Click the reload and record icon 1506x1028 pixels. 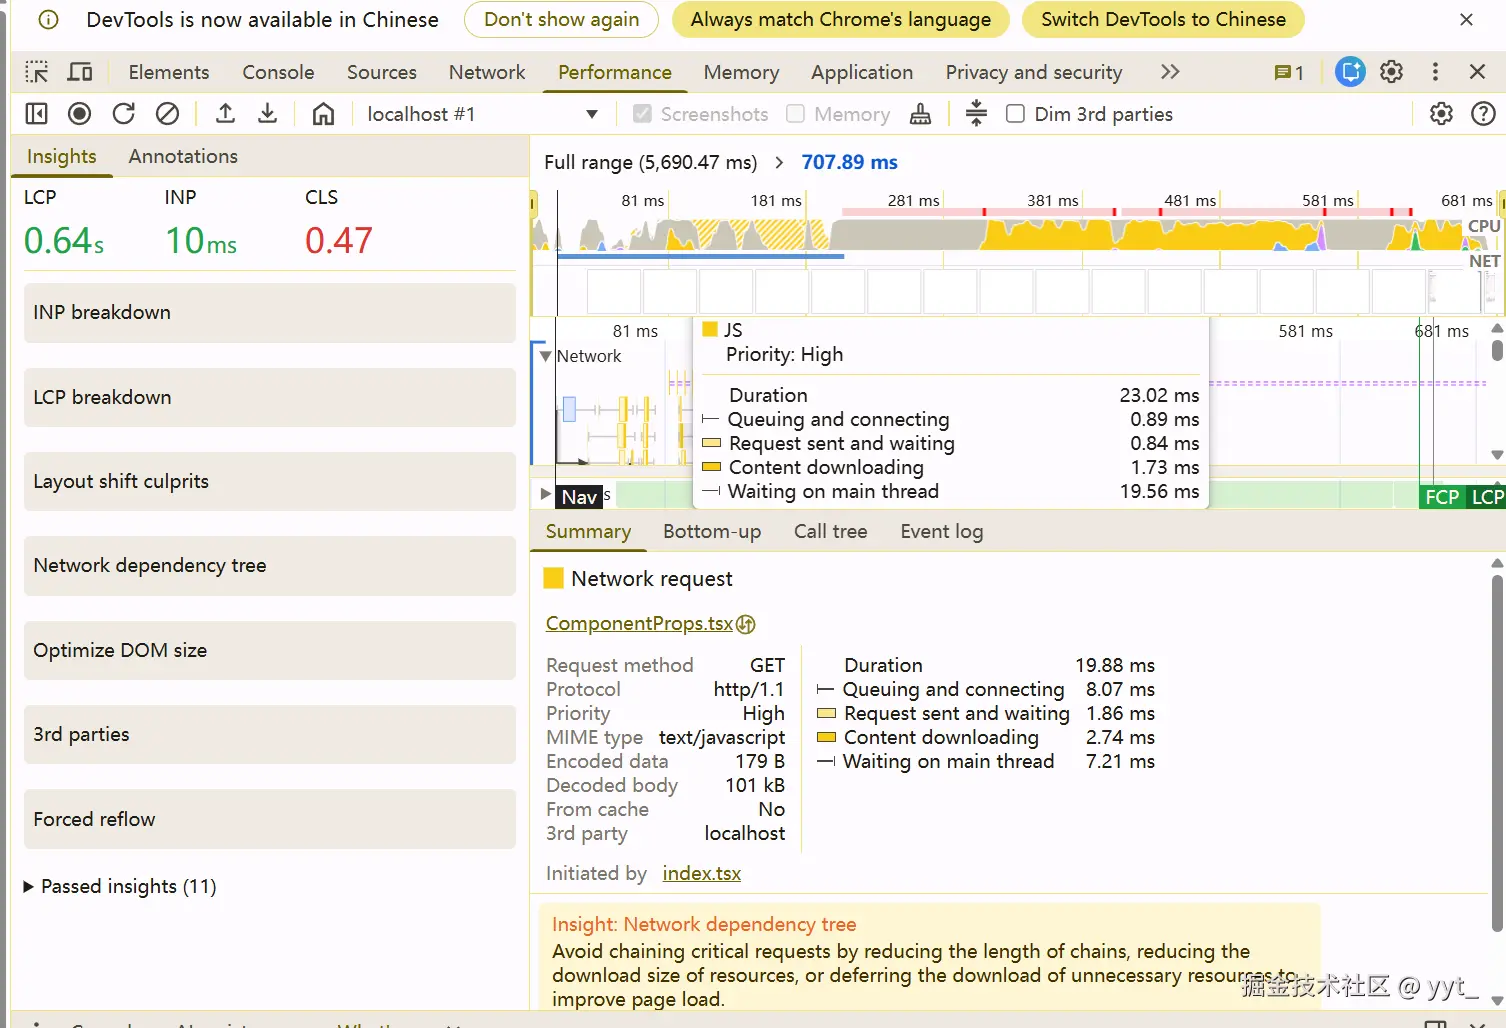point(124,114)
